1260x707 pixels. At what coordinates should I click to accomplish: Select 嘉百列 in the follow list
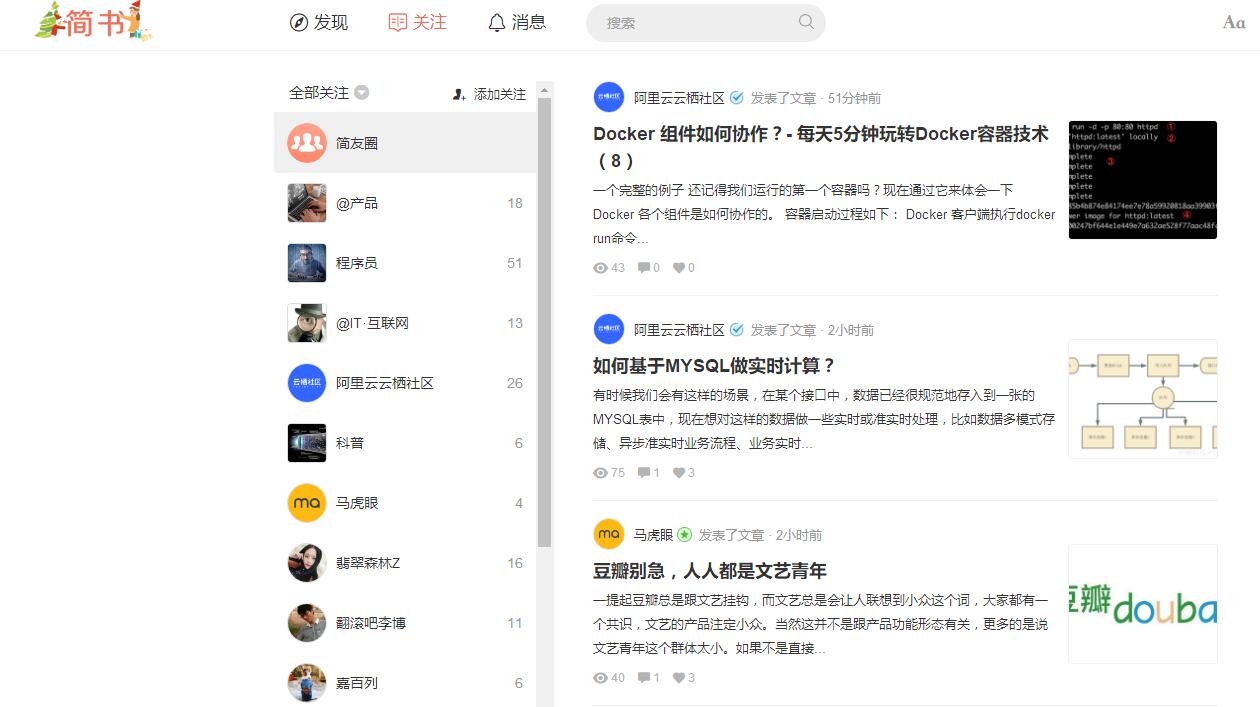pos(405,681)
